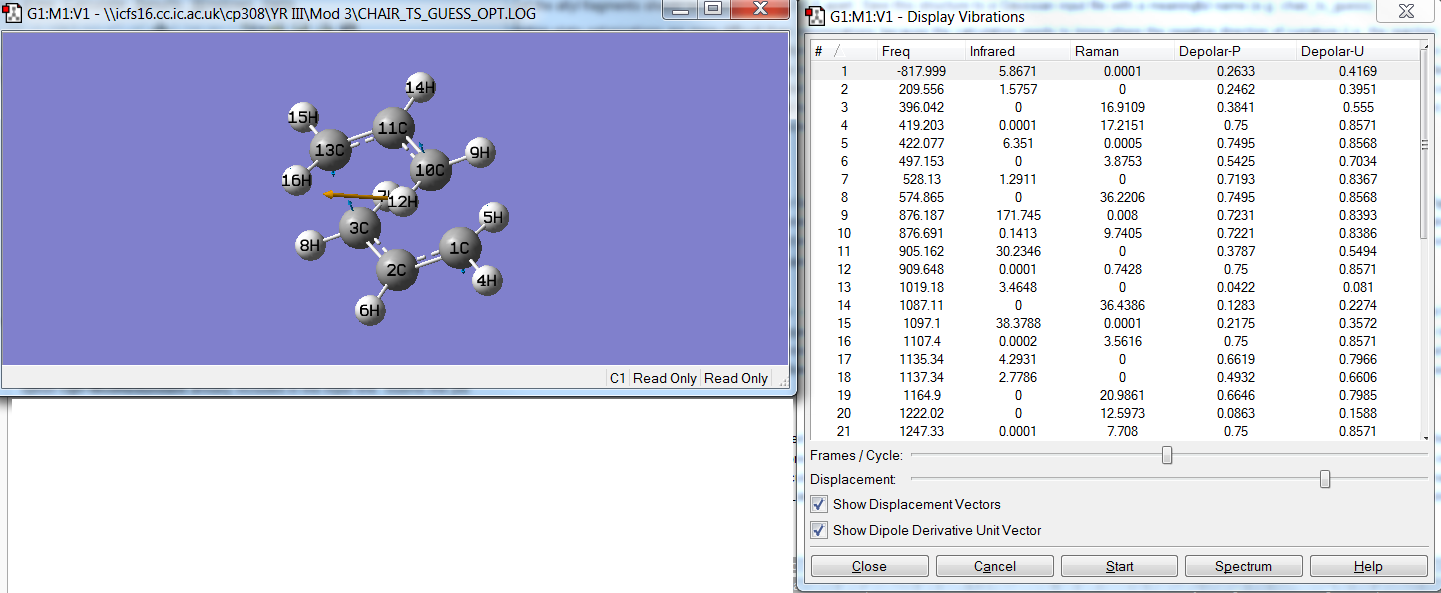Click Infrared value 171.745
1441x593 pixels.
click(x=1019, y=215)
